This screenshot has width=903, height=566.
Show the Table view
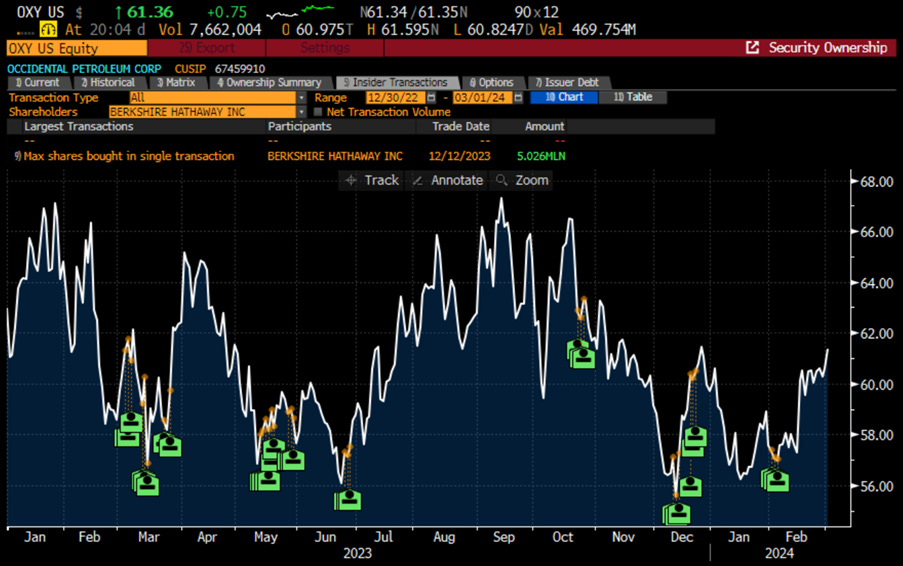(633, 97)
